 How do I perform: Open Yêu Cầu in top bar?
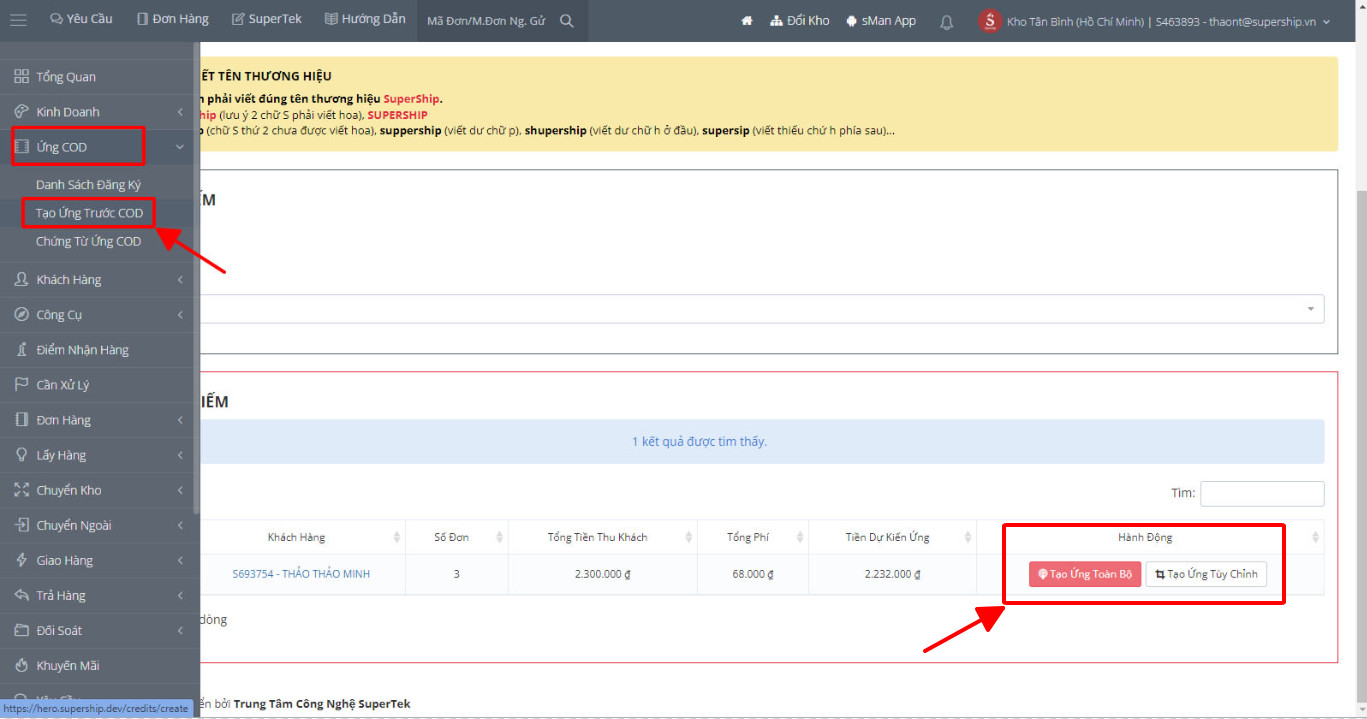point(81,20)
